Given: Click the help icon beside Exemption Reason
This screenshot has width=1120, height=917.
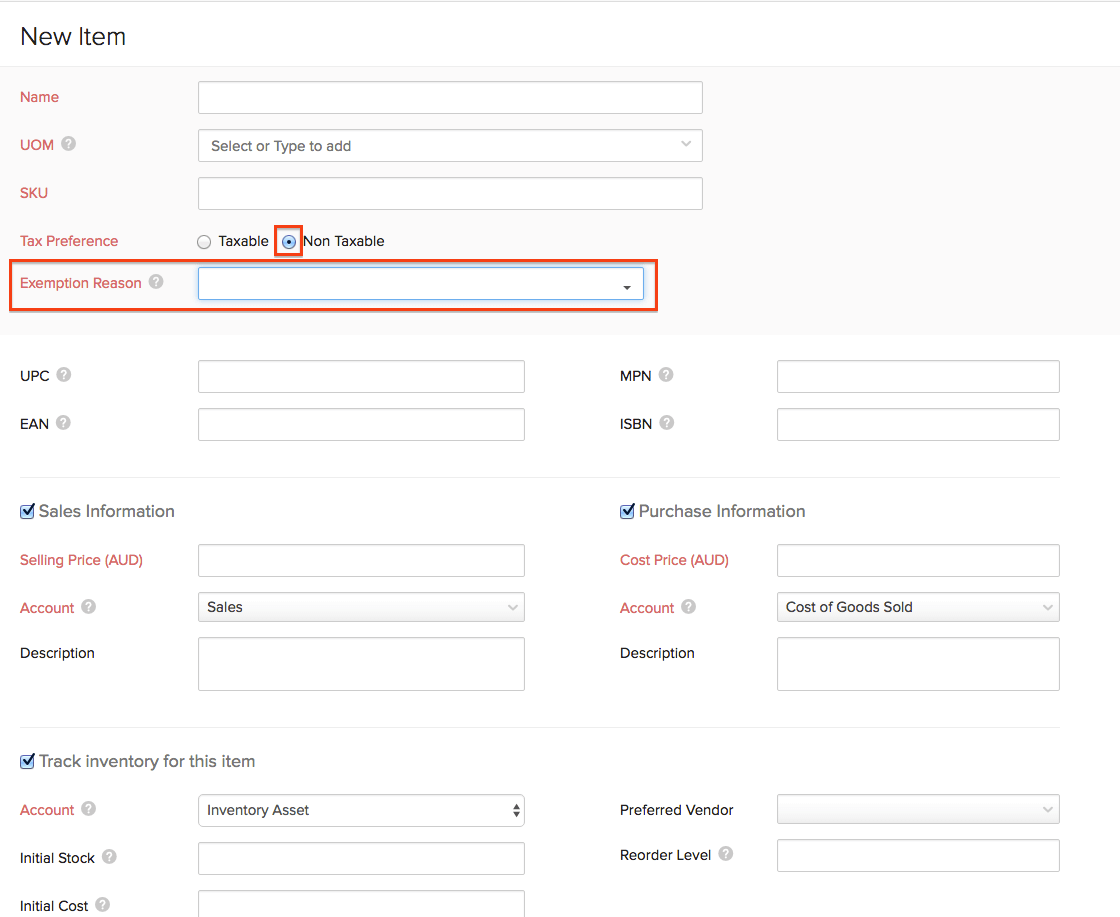Looking at the screenshot, I should coord(156,282).
